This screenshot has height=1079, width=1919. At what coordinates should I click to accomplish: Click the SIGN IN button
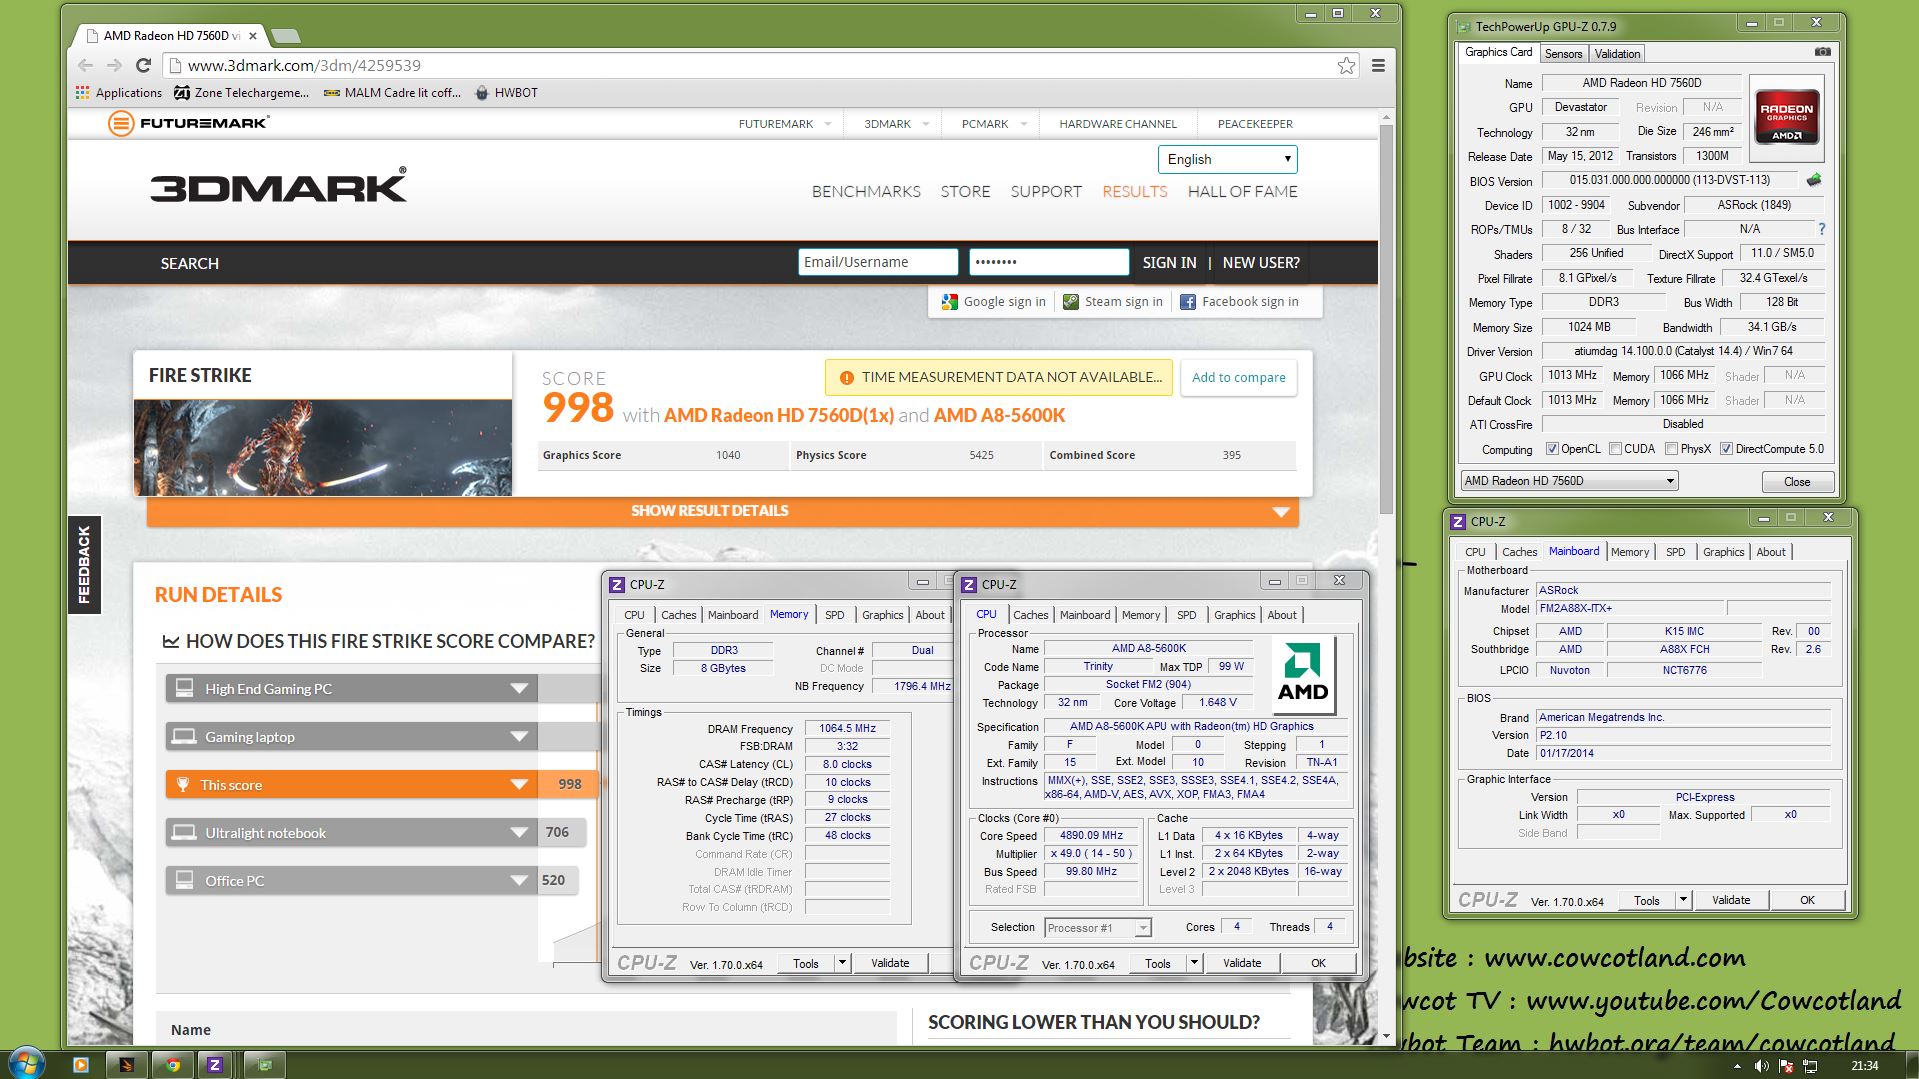click(x=1169, y=262)
